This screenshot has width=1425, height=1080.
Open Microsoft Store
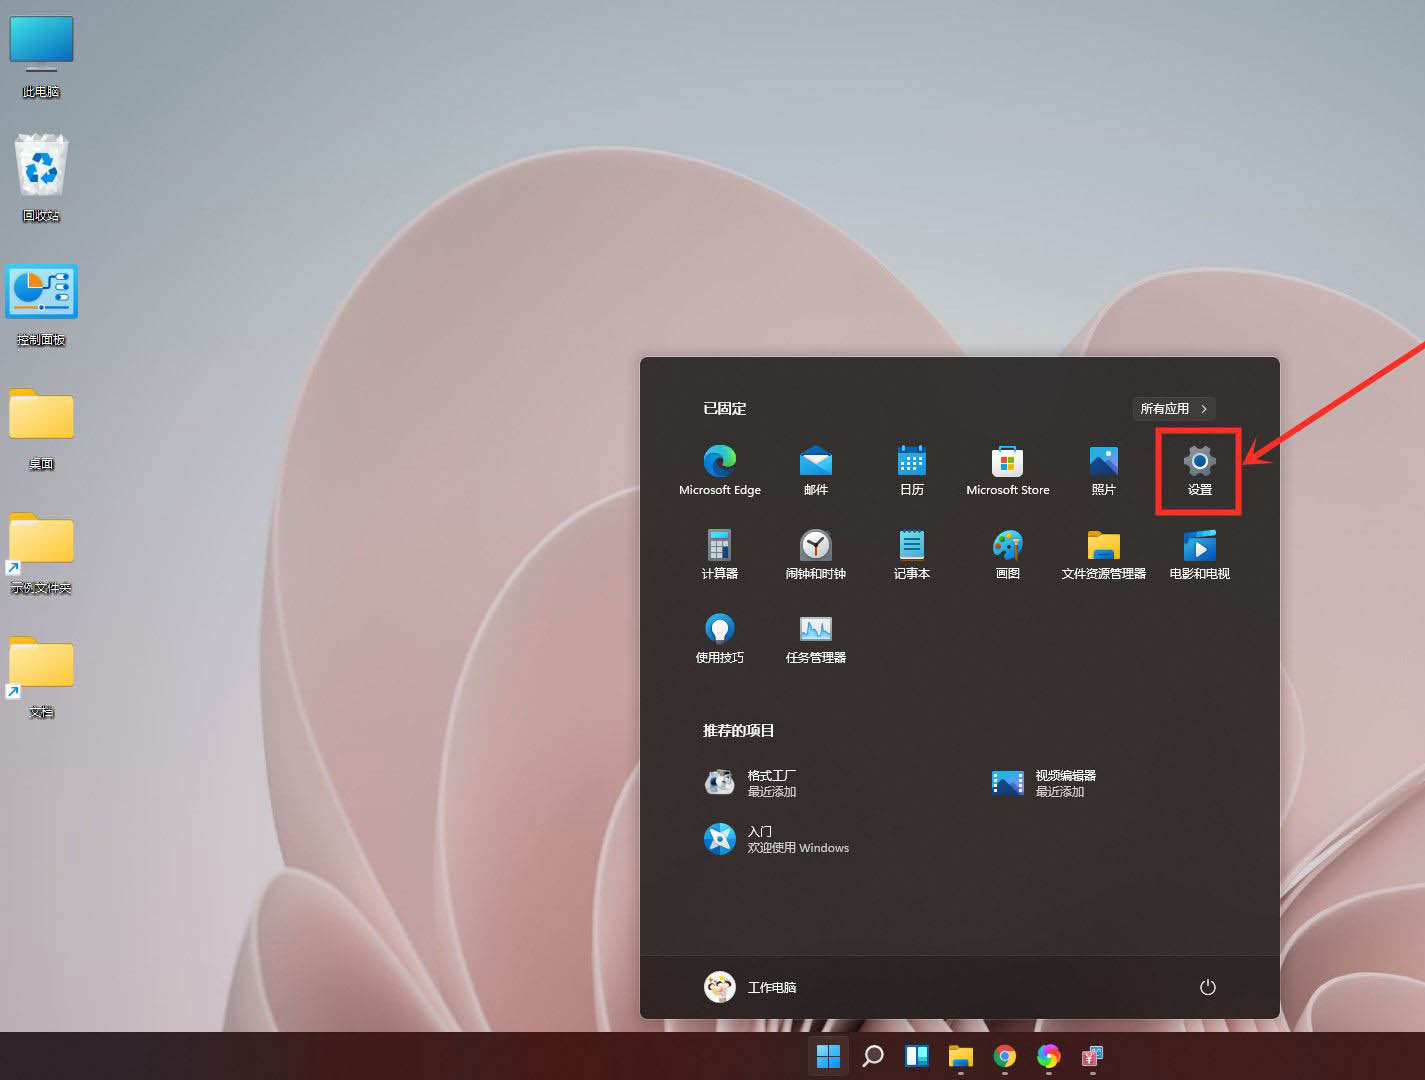(1007, 470)
